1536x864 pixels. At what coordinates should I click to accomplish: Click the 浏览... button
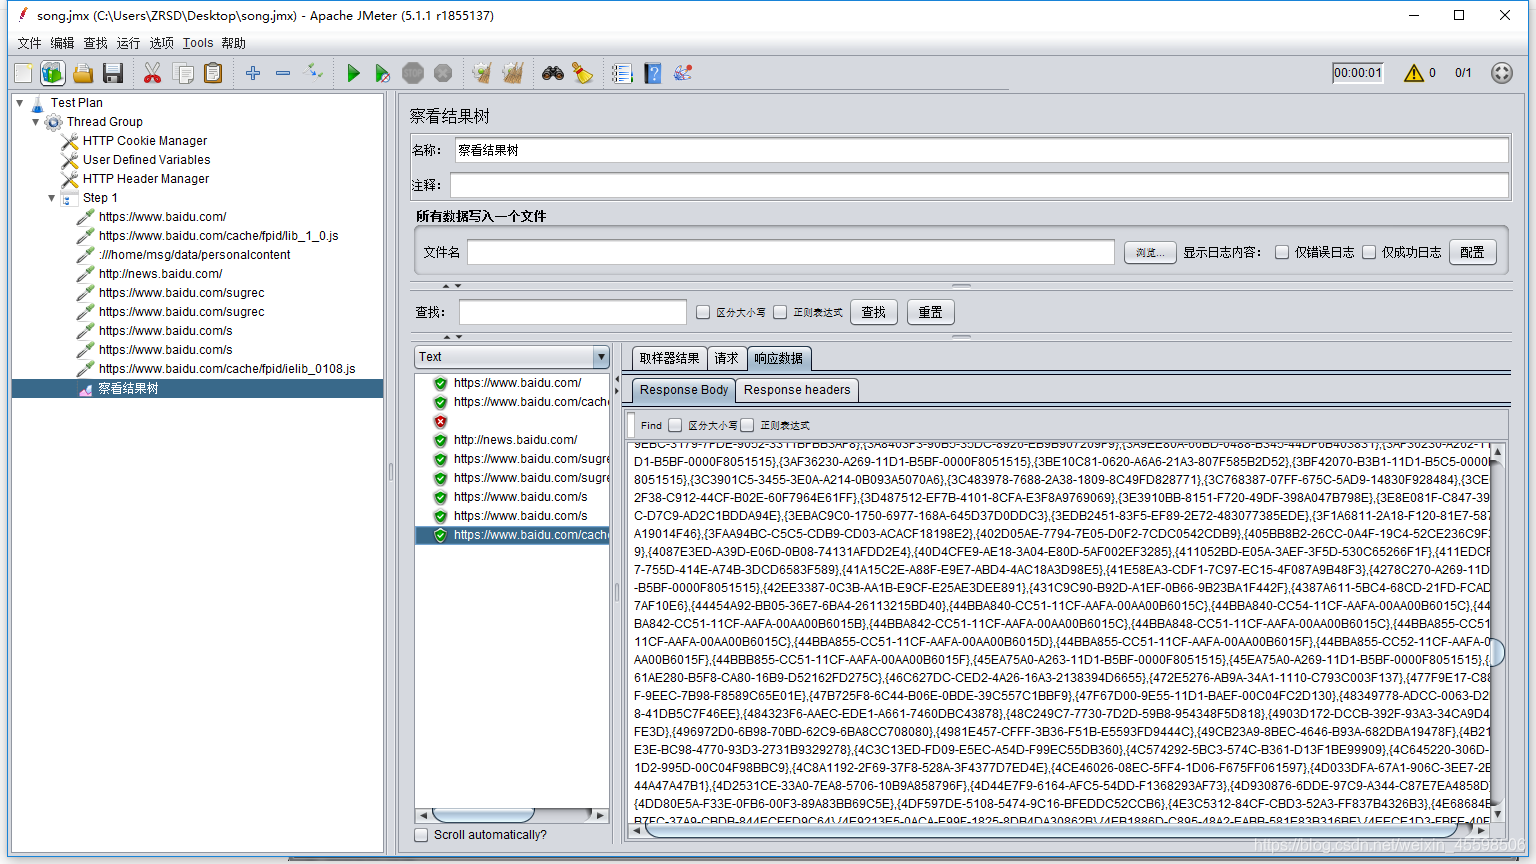point(1150,252)
